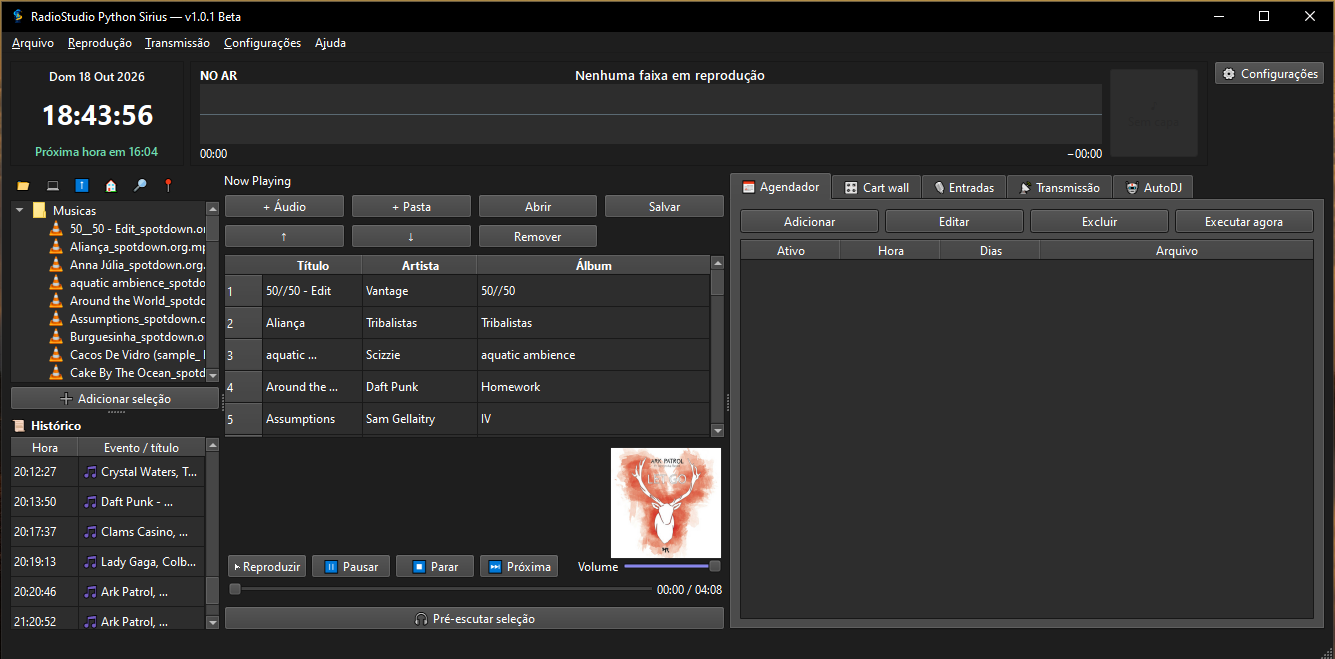
Task: Click the blue up-arrow icon above the tree
Action: click(x=81, y=186)
